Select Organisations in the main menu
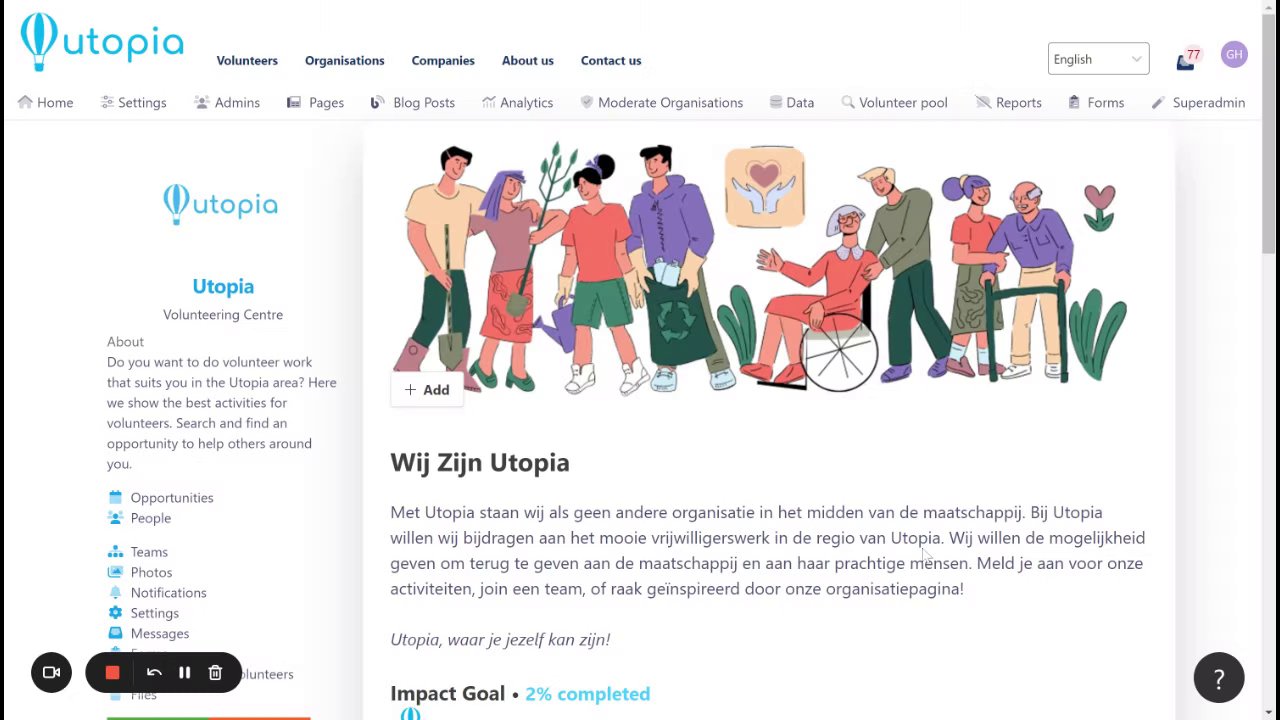Image resolution: width=1280 pixels, height=720 pixels. click(x=344, y=60)
